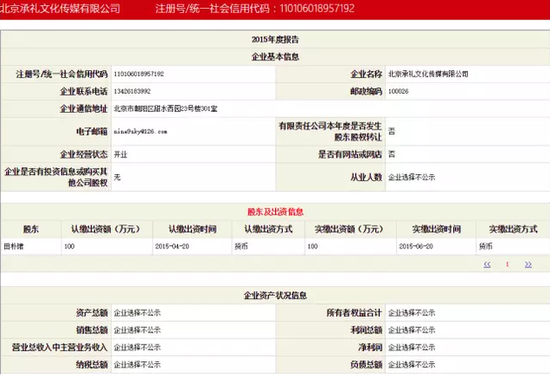The width and height of the screenshot is (550, 378).
Task: Select 企业选择不公示 next to 利润总额
Action: tap(412, 330)
